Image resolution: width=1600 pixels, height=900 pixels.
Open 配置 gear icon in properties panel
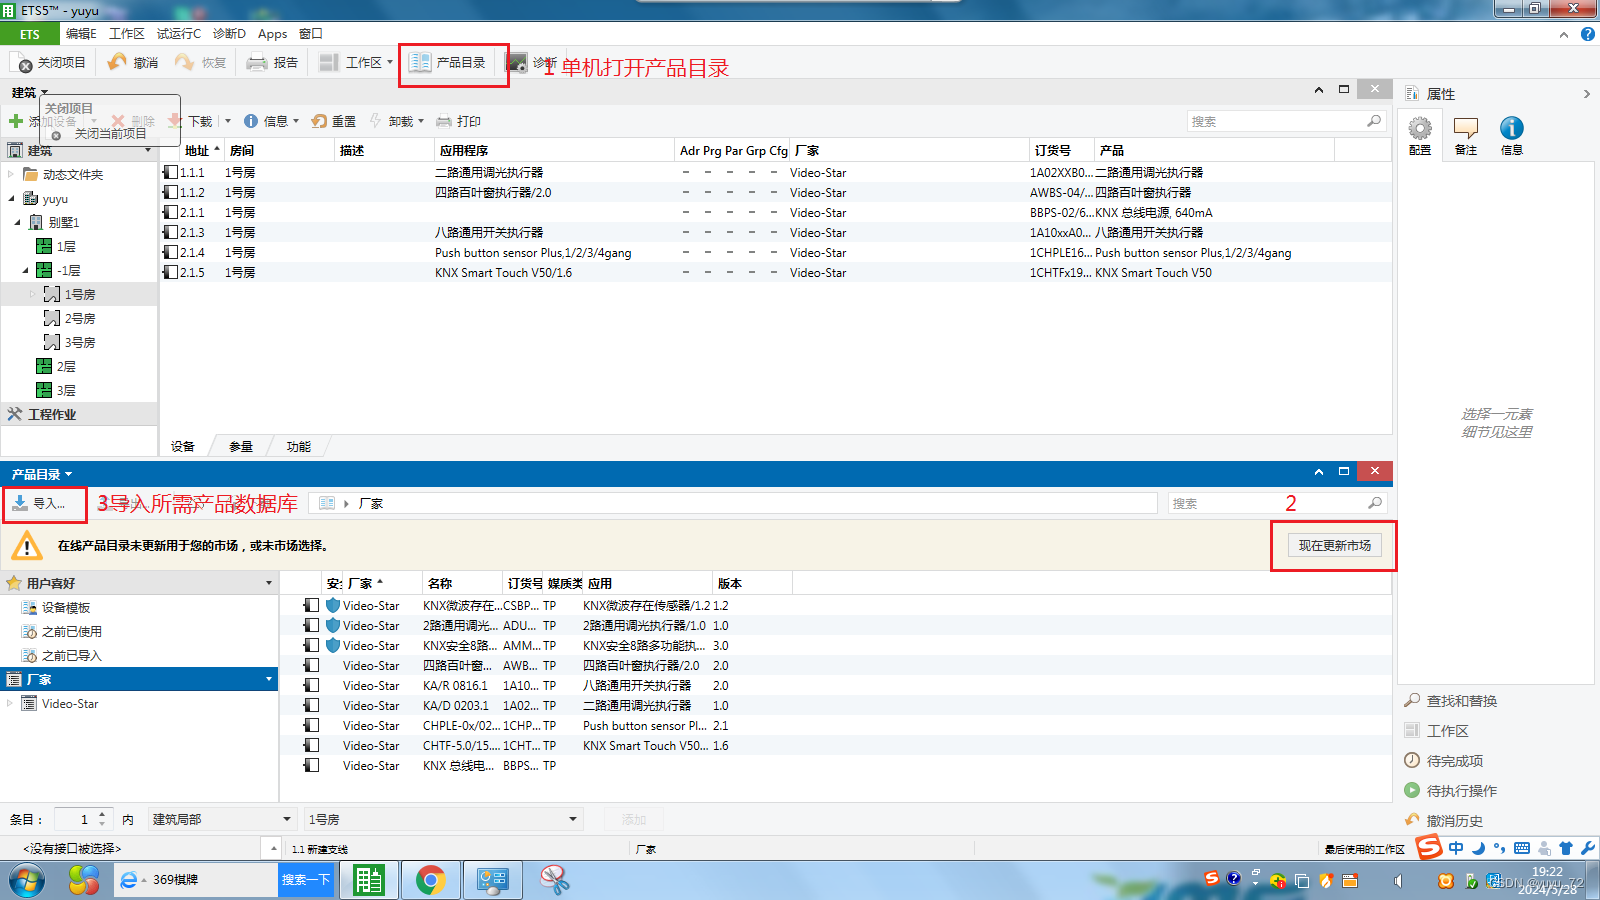click(x=1420, y=128)
